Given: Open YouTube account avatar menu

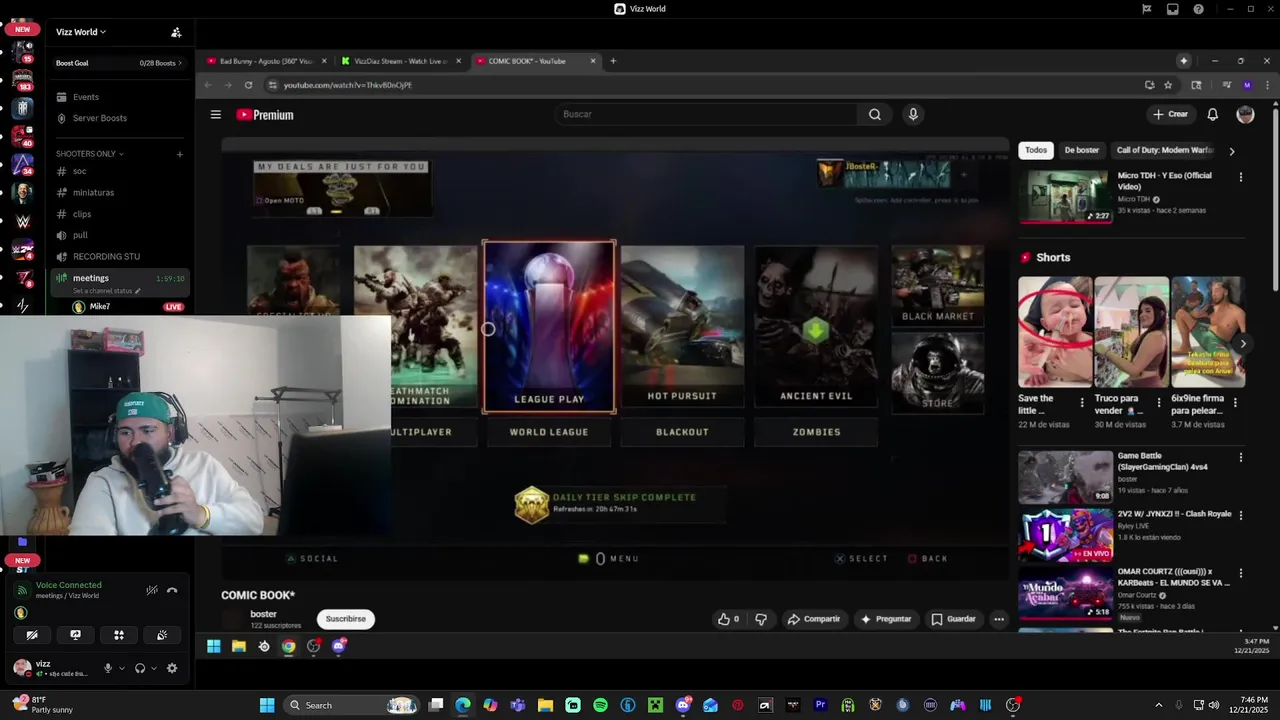Looking at the screenshot, I should 1245,114.
